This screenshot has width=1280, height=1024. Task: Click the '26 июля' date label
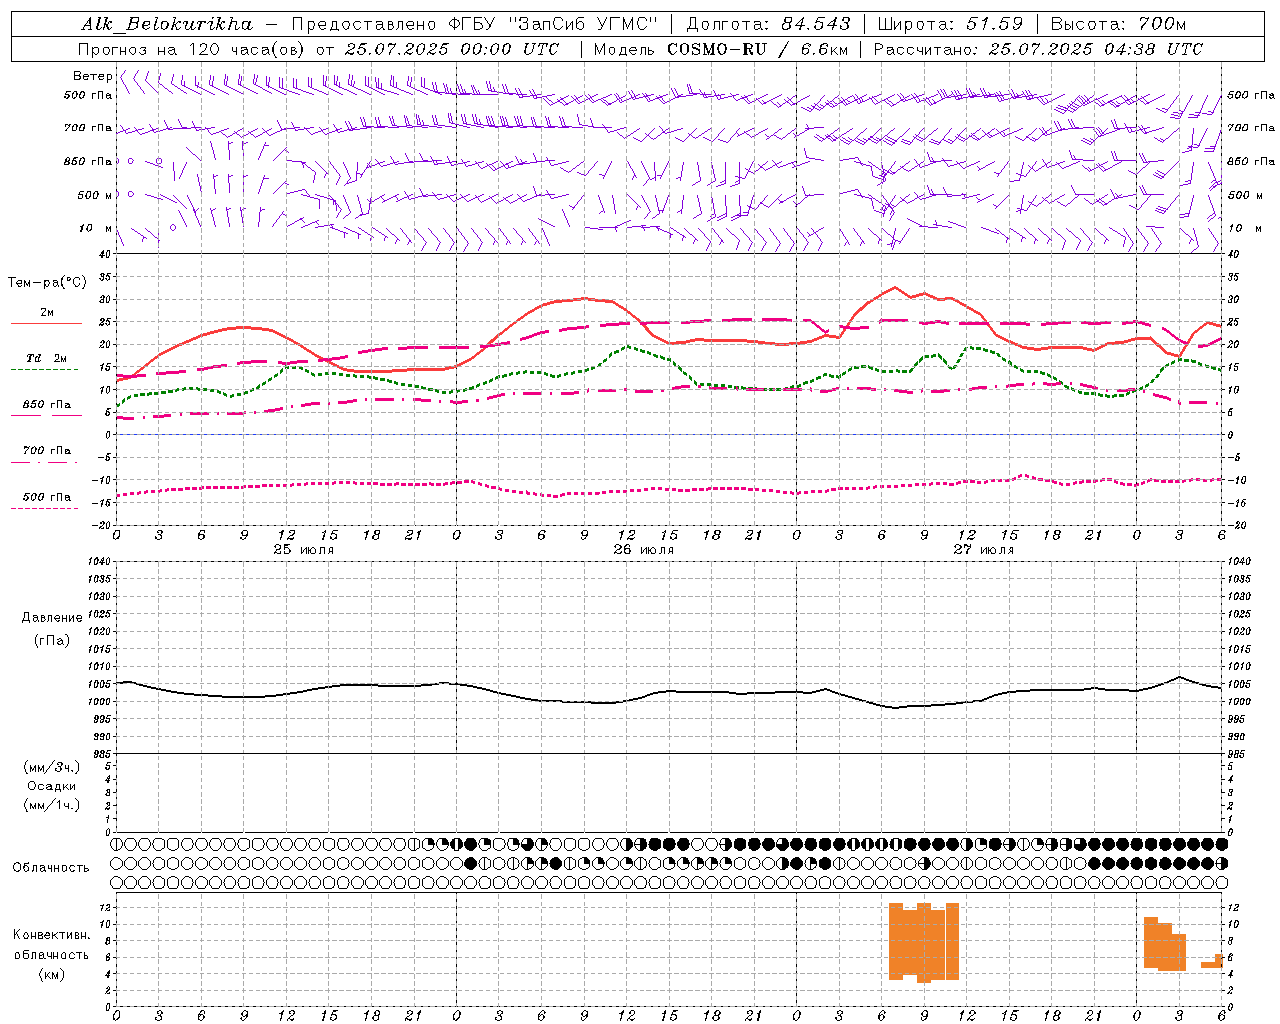pyautogui.click(x=644, y=550)
